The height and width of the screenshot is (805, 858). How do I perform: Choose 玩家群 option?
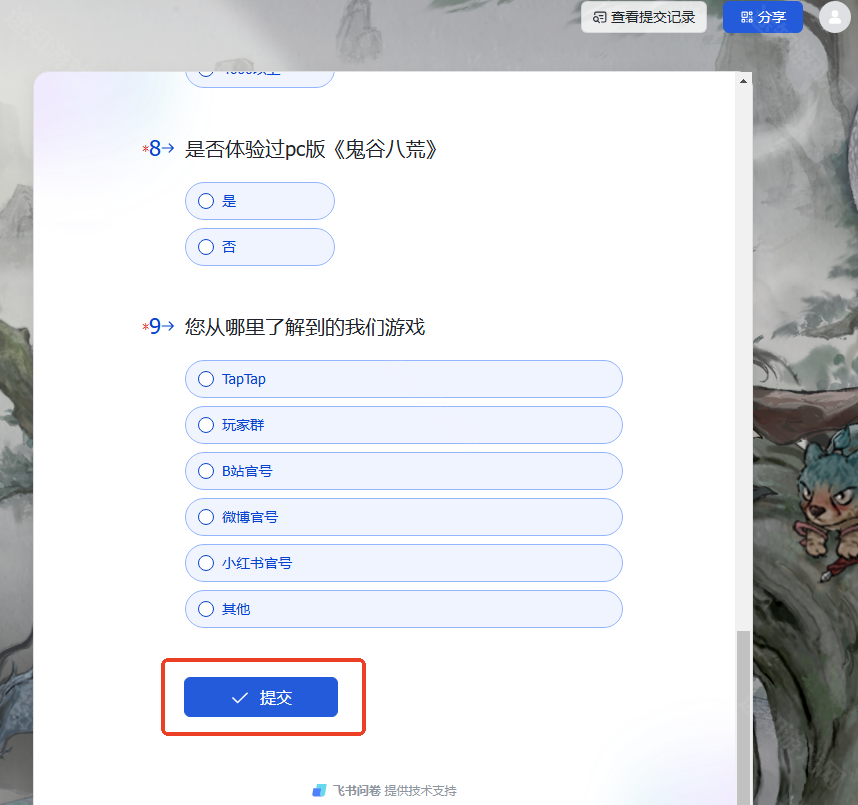(x=404, y=425)
